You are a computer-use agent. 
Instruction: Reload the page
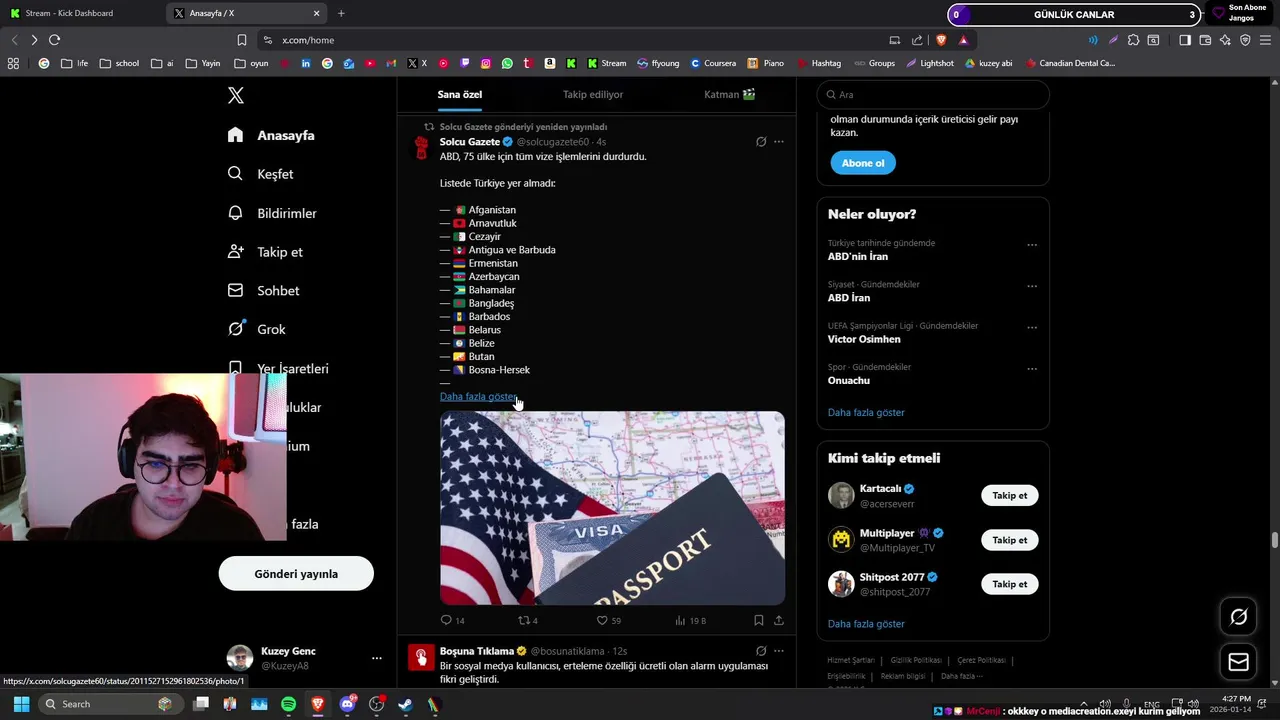pyautogui.click(x=55, y=40)
